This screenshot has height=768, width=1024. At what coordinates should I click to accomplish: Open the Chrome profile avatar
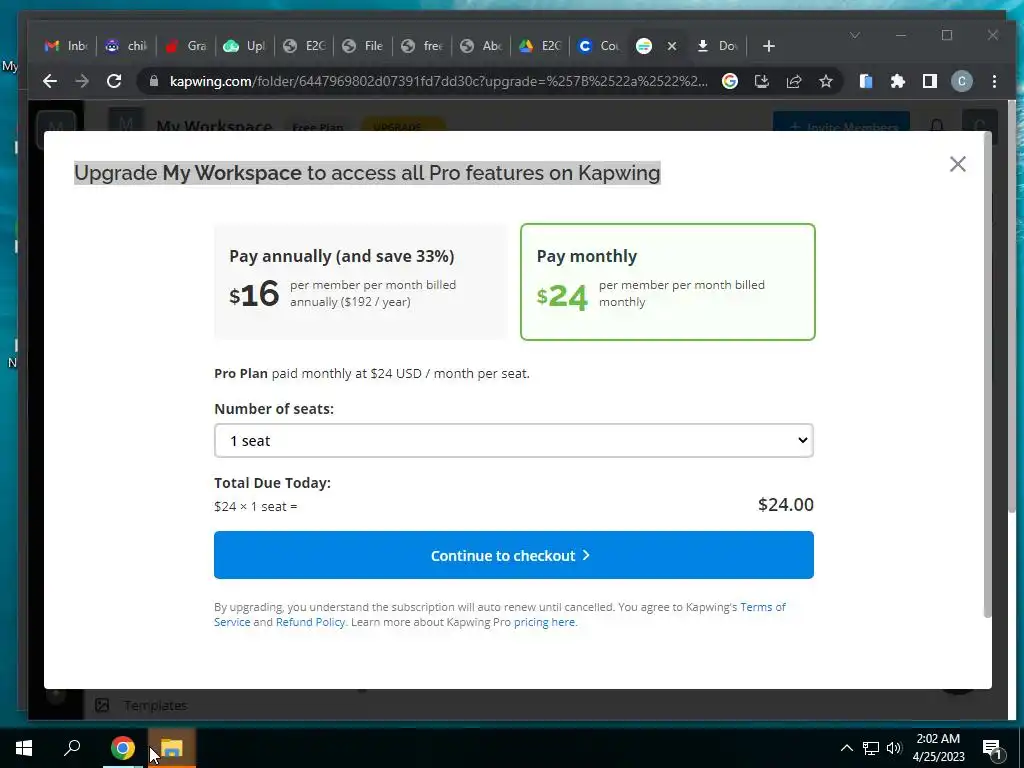point(961,81)
